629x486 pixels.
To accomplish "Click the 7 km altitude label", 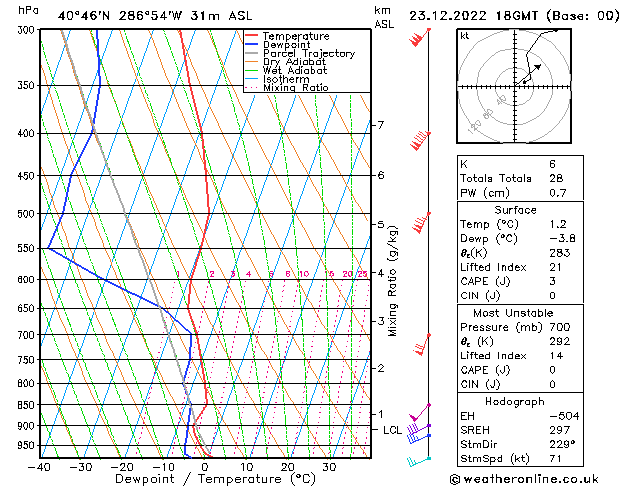I will [x=380, y=125].
